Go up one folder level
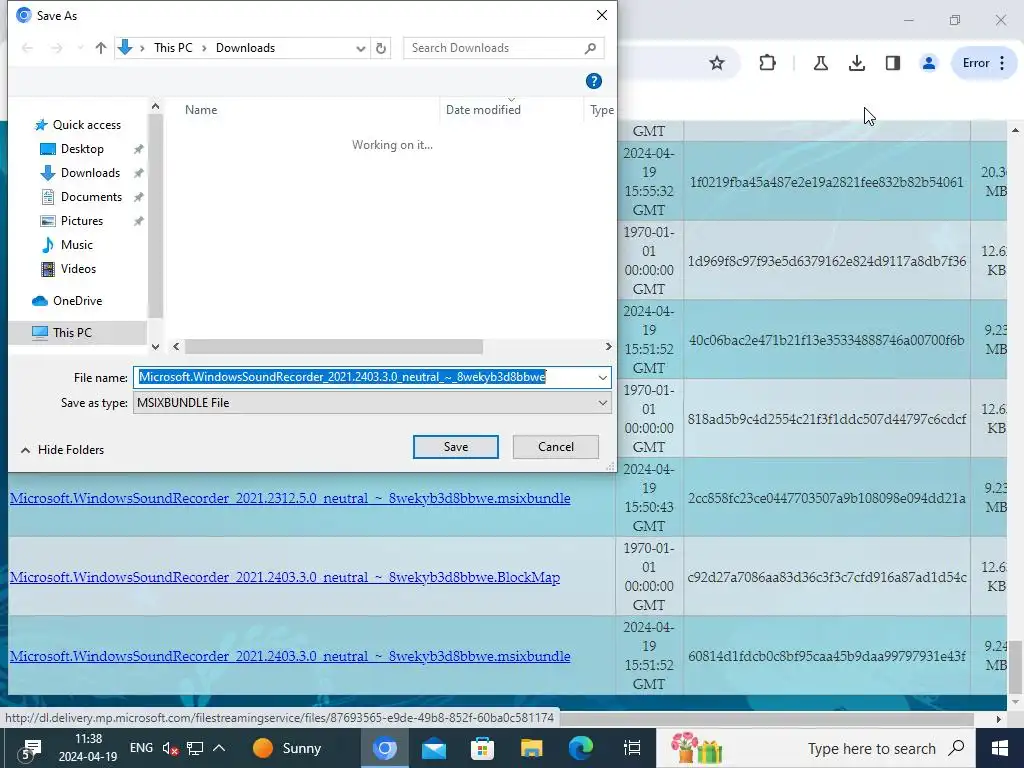This screenshot has height=768, width=1024. [x=101, y=48]
